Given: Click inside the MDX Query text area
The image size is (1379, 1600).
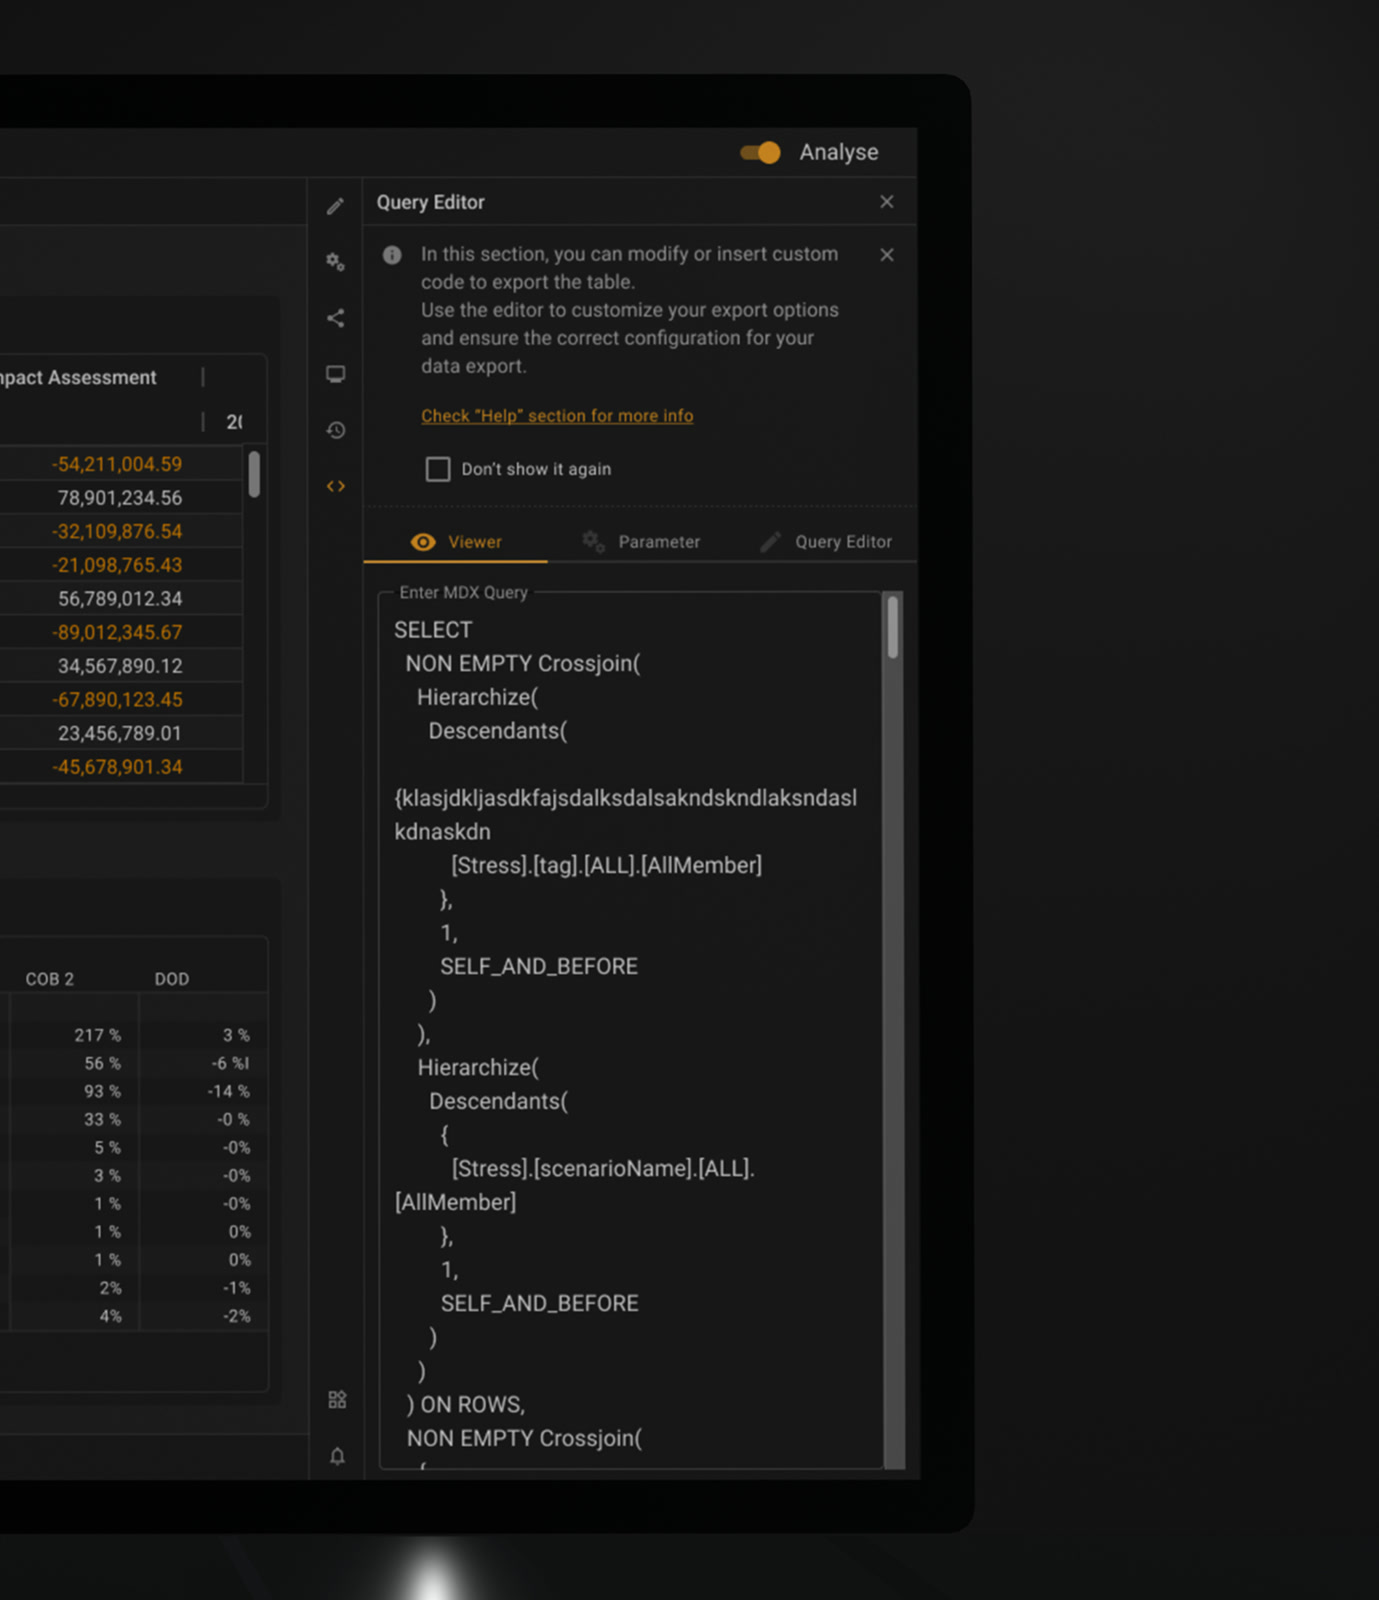Looking at the screenshot, I should coord(630,1030).
